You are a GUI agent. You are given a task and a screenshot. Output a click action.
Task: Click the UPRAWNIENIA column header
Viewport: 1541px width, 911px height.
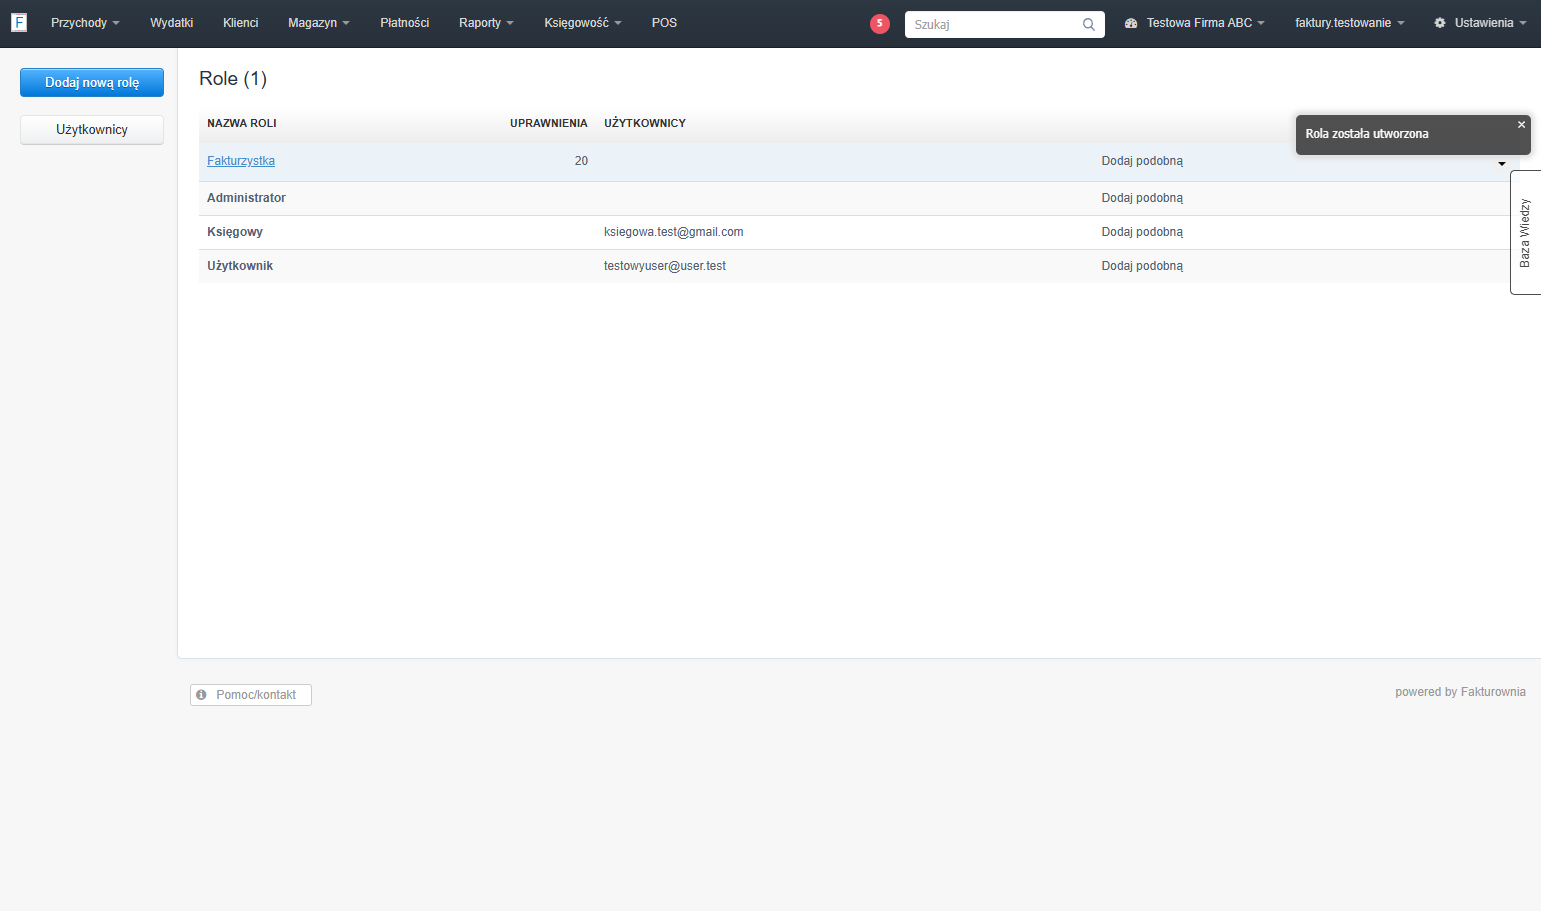point(549,123)
